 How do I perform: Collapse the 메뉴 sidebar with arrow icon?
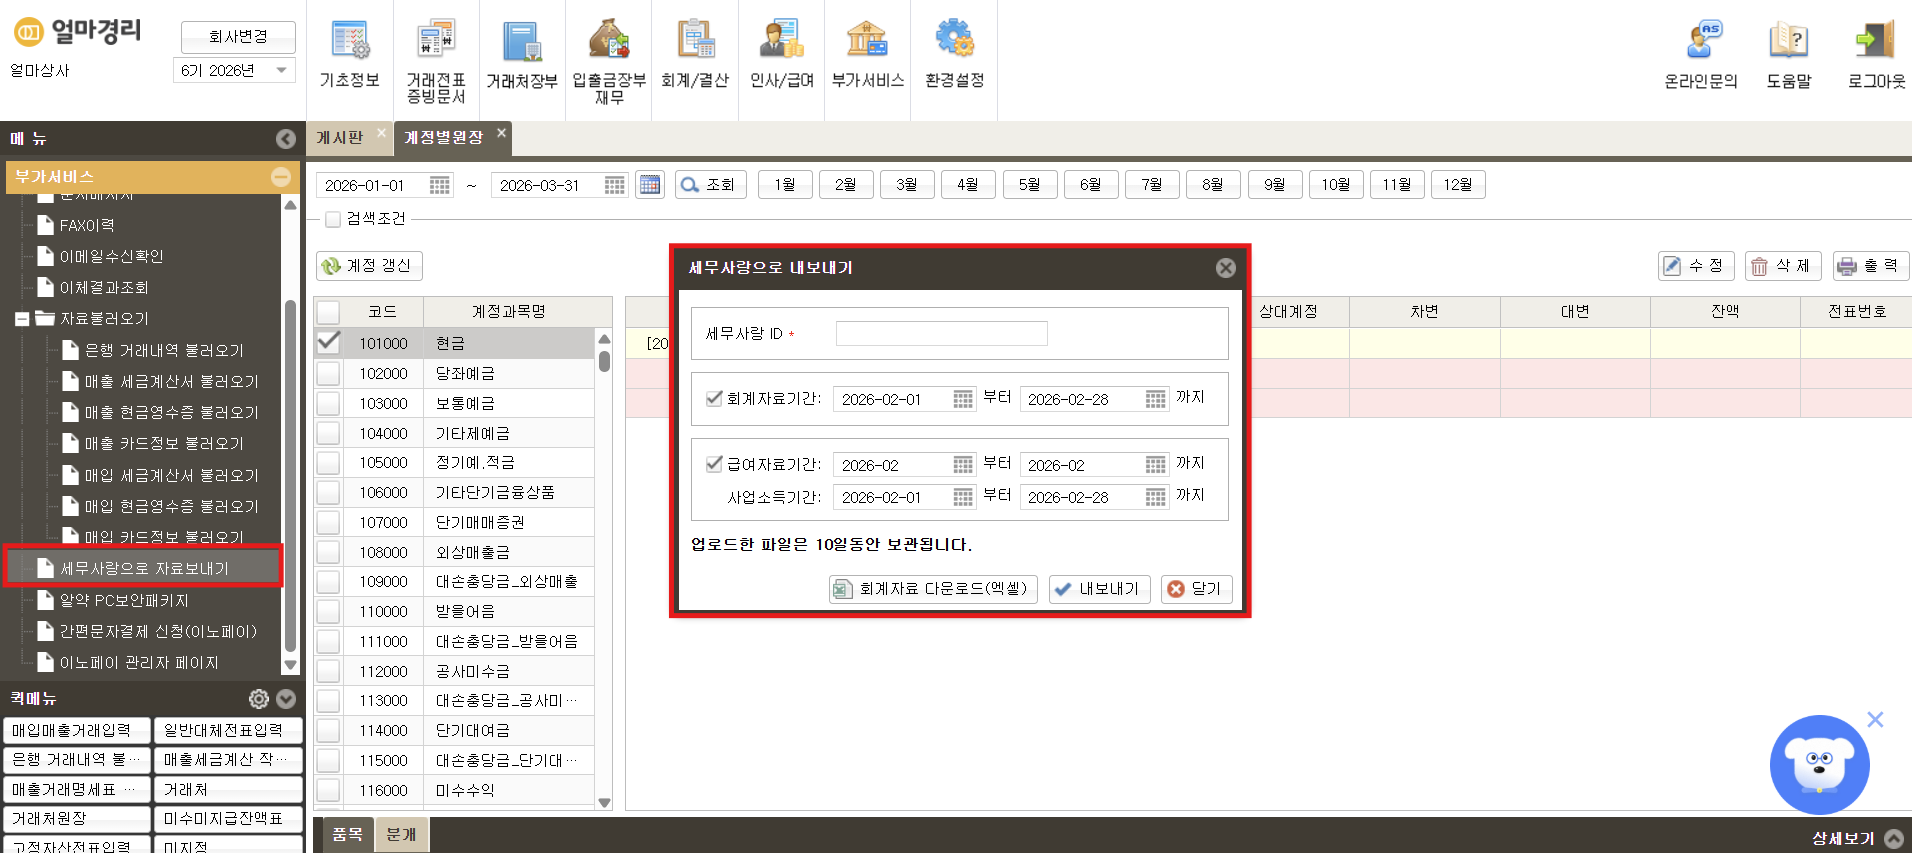tap(286, 139)
